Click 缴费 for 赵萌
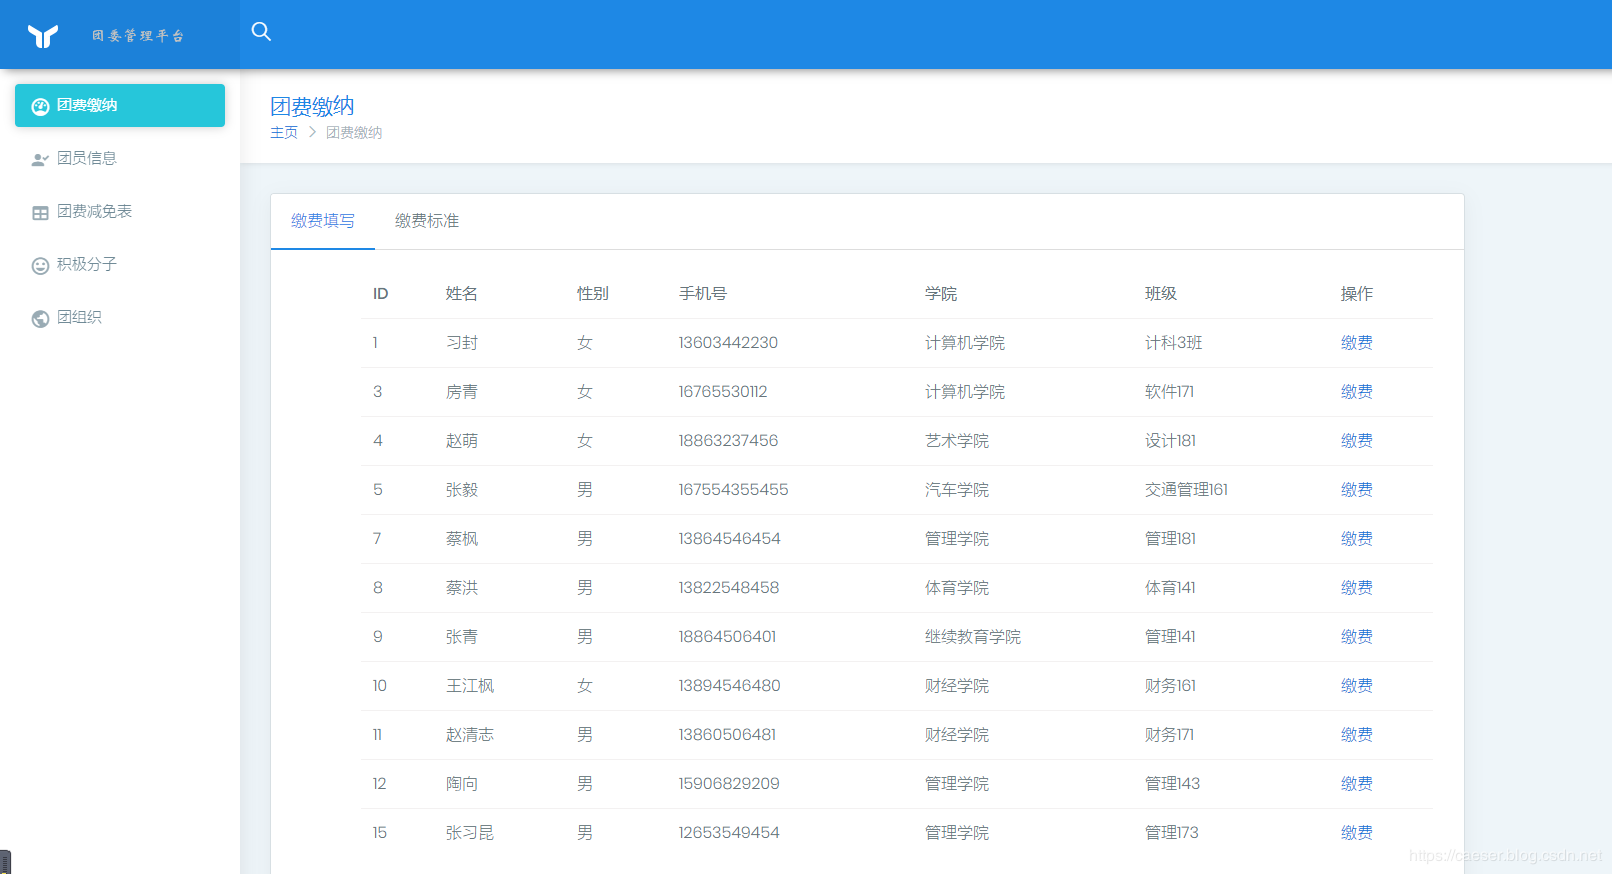Image resolution: width=1612 pixels, height=874 pixels. tap(1357, 441)
